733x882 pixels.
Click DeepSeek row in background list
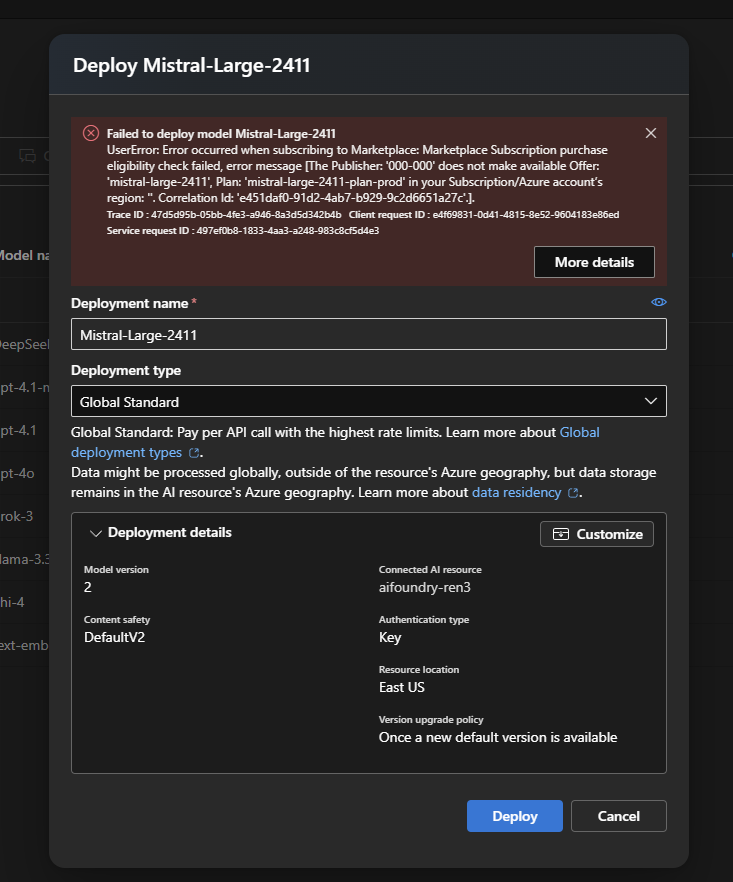(x=25, y=344)
